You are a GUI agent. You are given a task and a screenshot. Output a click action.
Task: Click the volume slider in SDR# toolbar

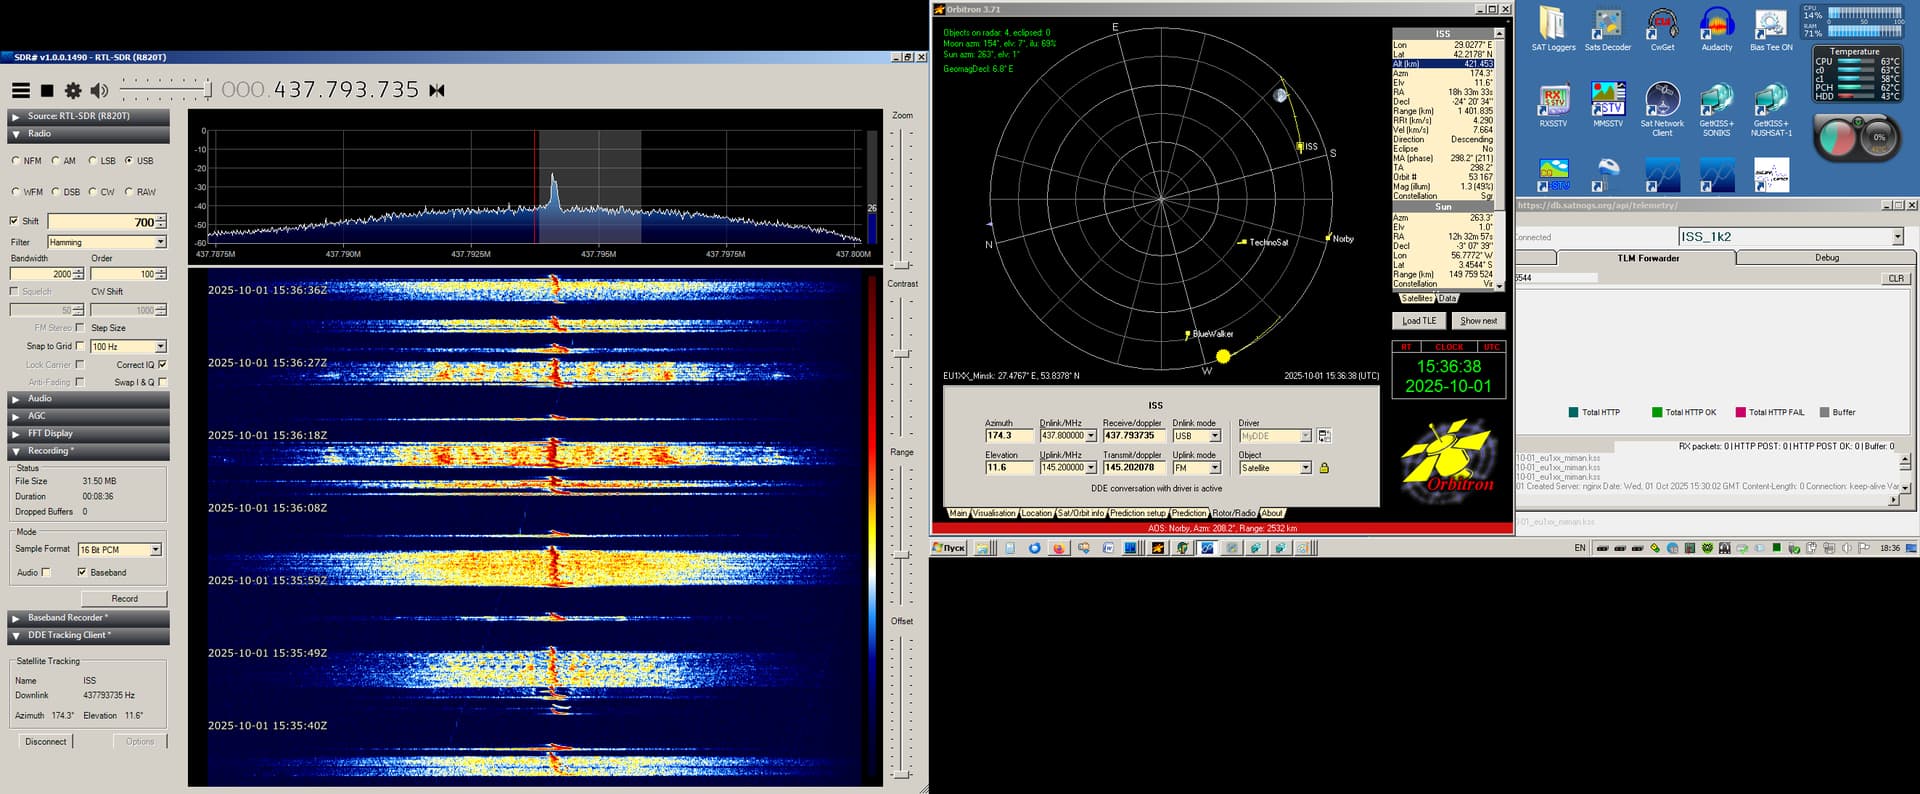pos(165,91)
